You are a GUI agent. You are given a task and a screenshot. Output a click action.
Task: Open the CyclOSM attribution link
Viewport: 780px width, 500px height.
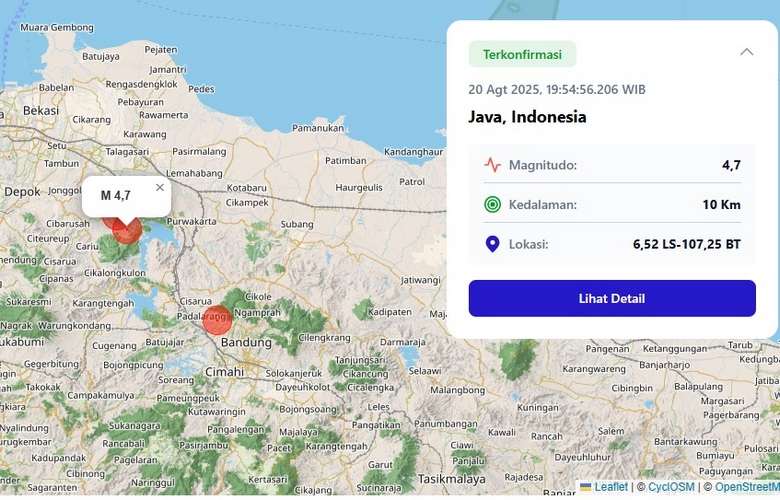click(x=670, y=487)
